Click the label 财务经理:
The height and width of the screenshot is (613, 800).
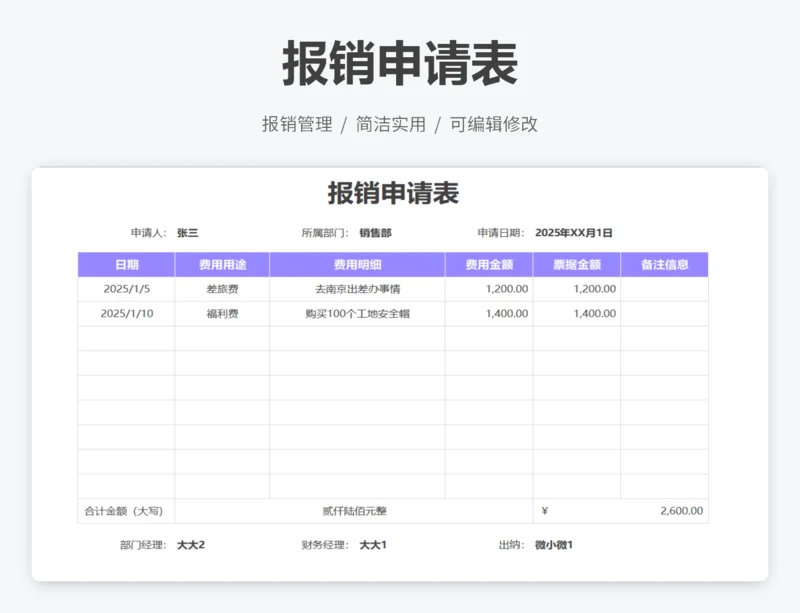pos(325,545)
